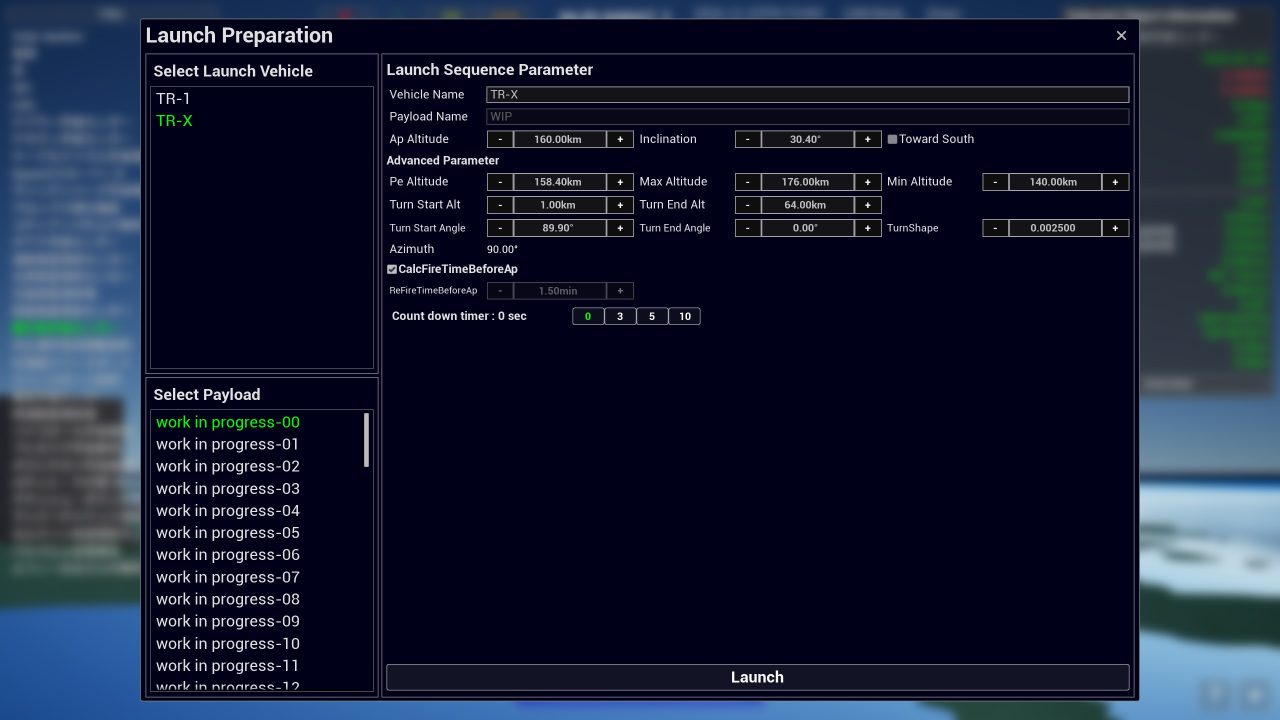Set countdown timer to 10 seconds
This screenshot has height=720, width=1280.
tap(684, 316)
